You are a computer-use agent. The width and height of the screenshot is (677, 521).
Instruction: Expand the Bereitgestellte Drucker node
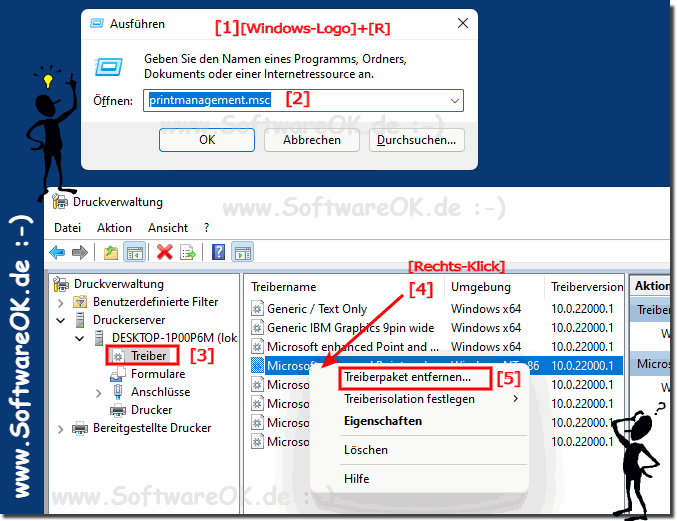pos(60,429)
